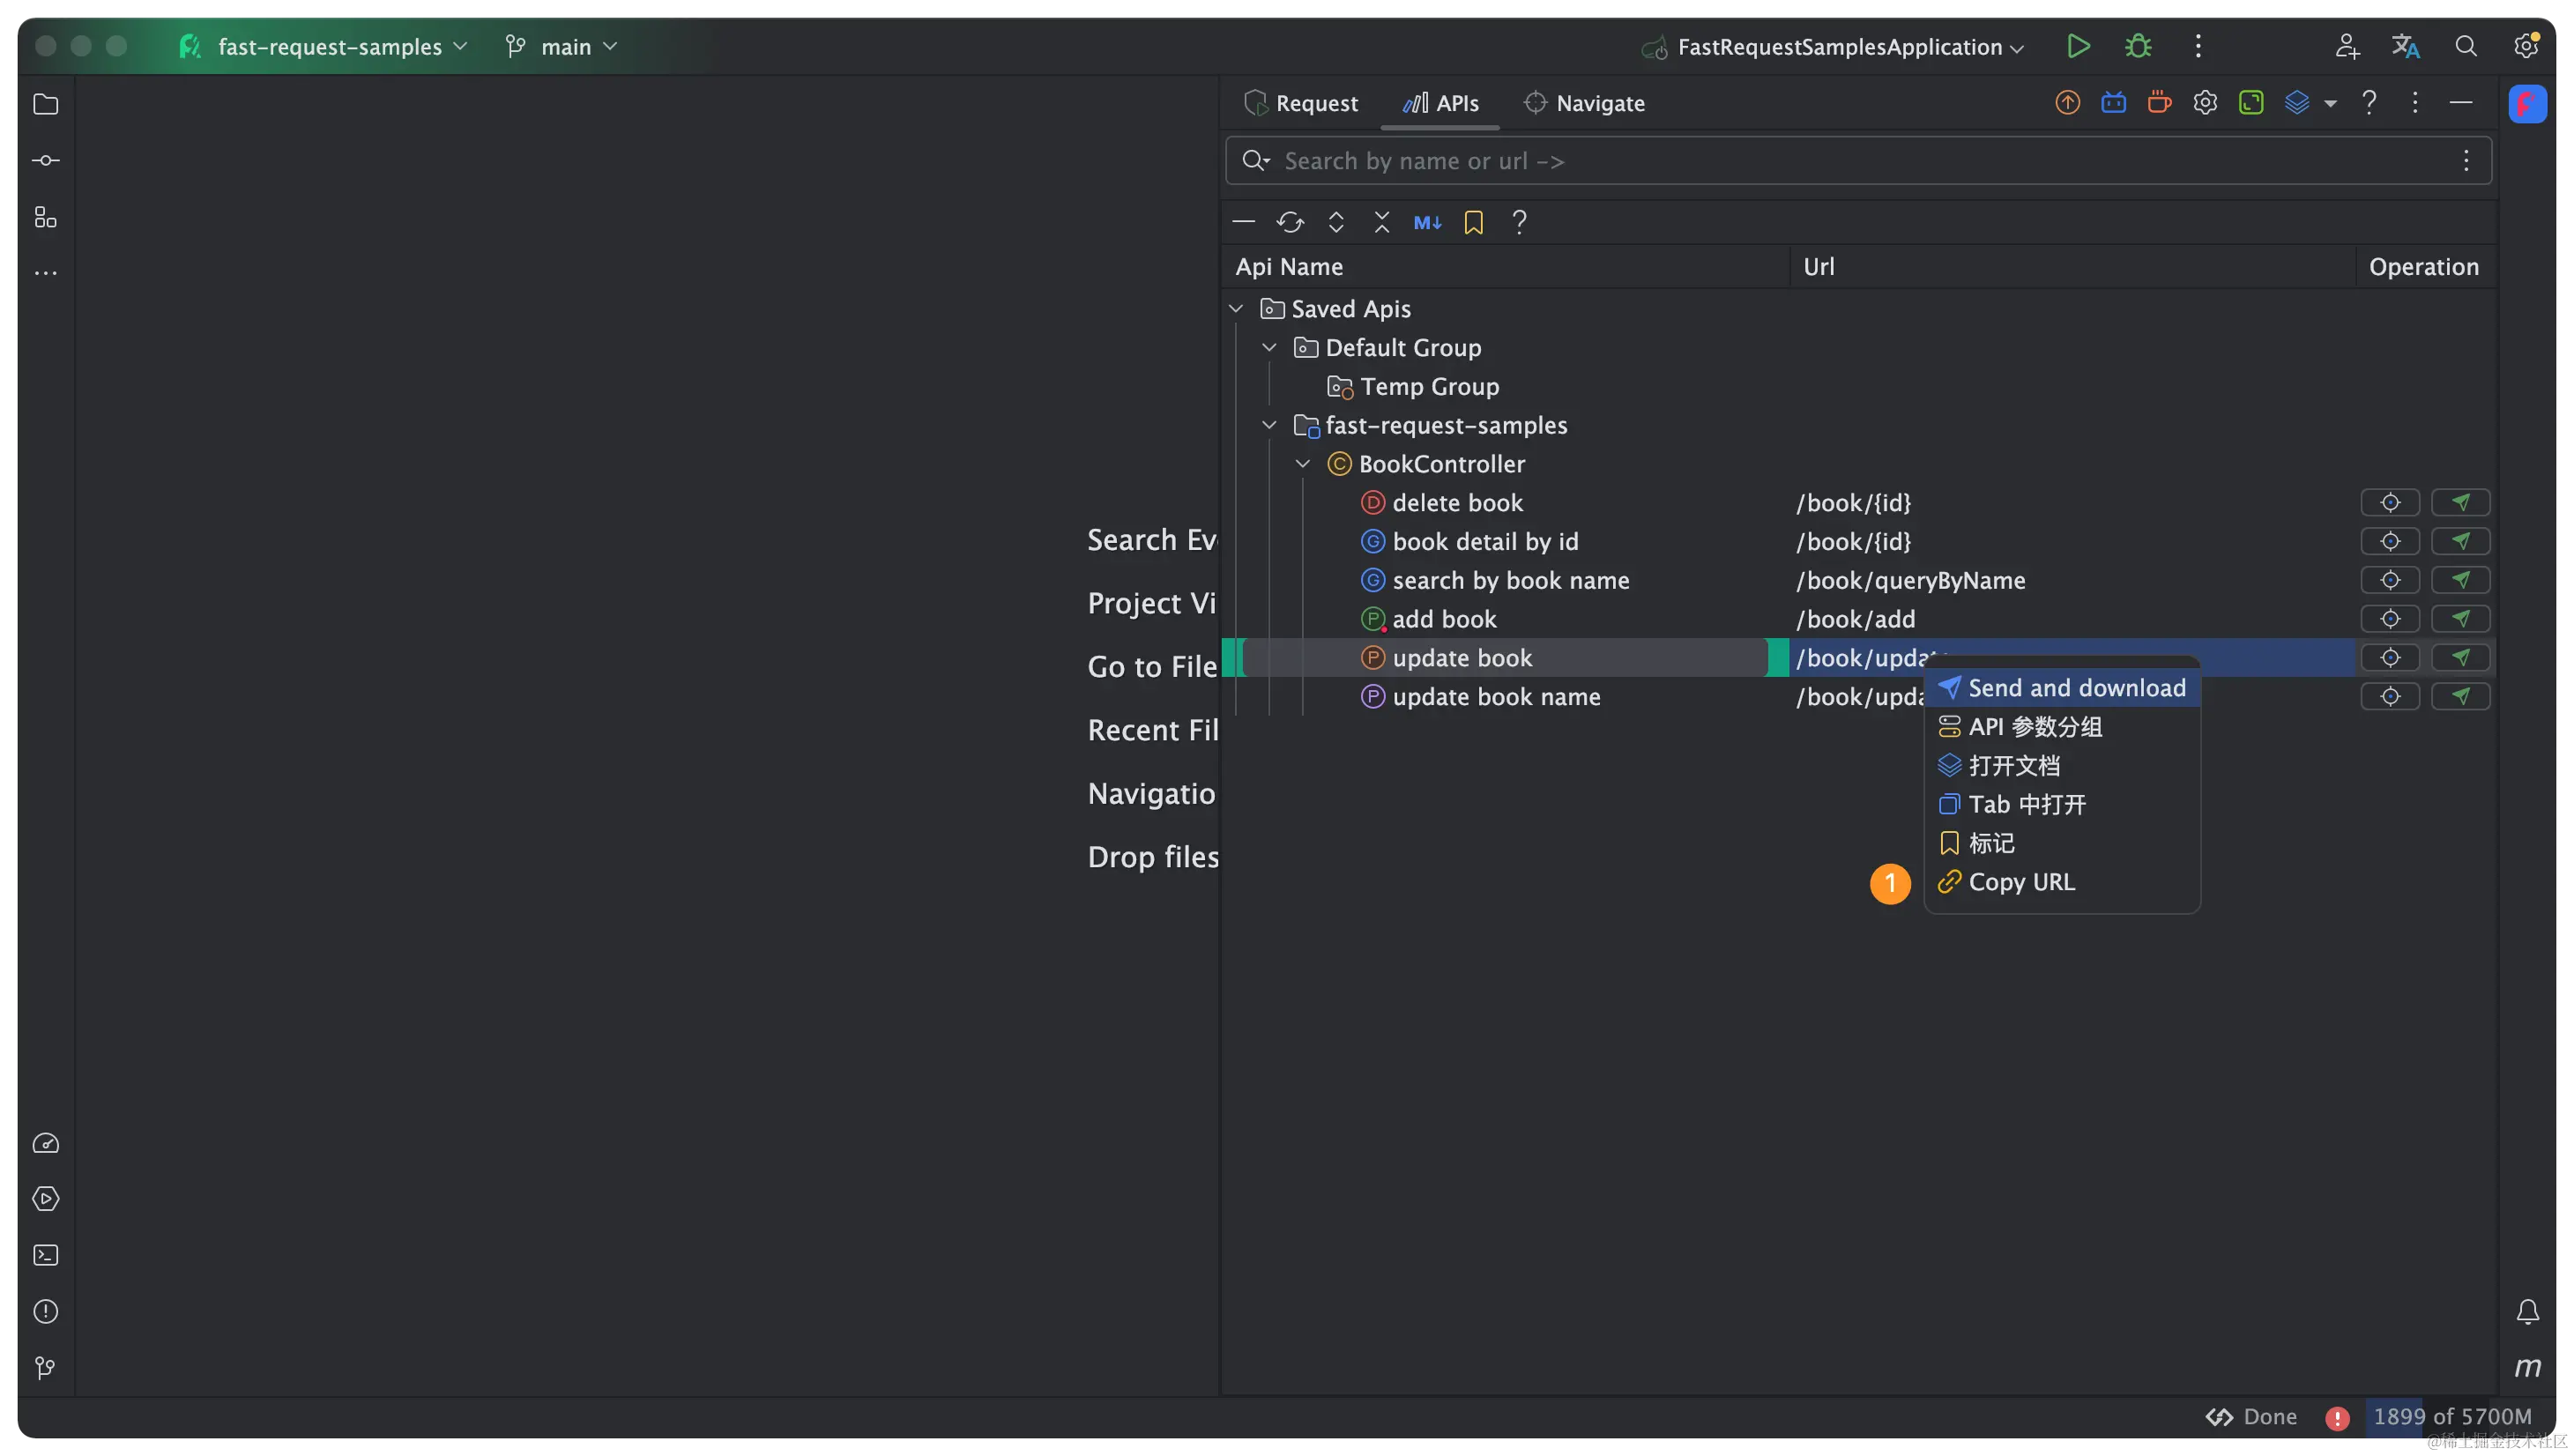2574x1456 pixels.
Task: Select the Temp Group tree item
Action: pos(1412,386)
